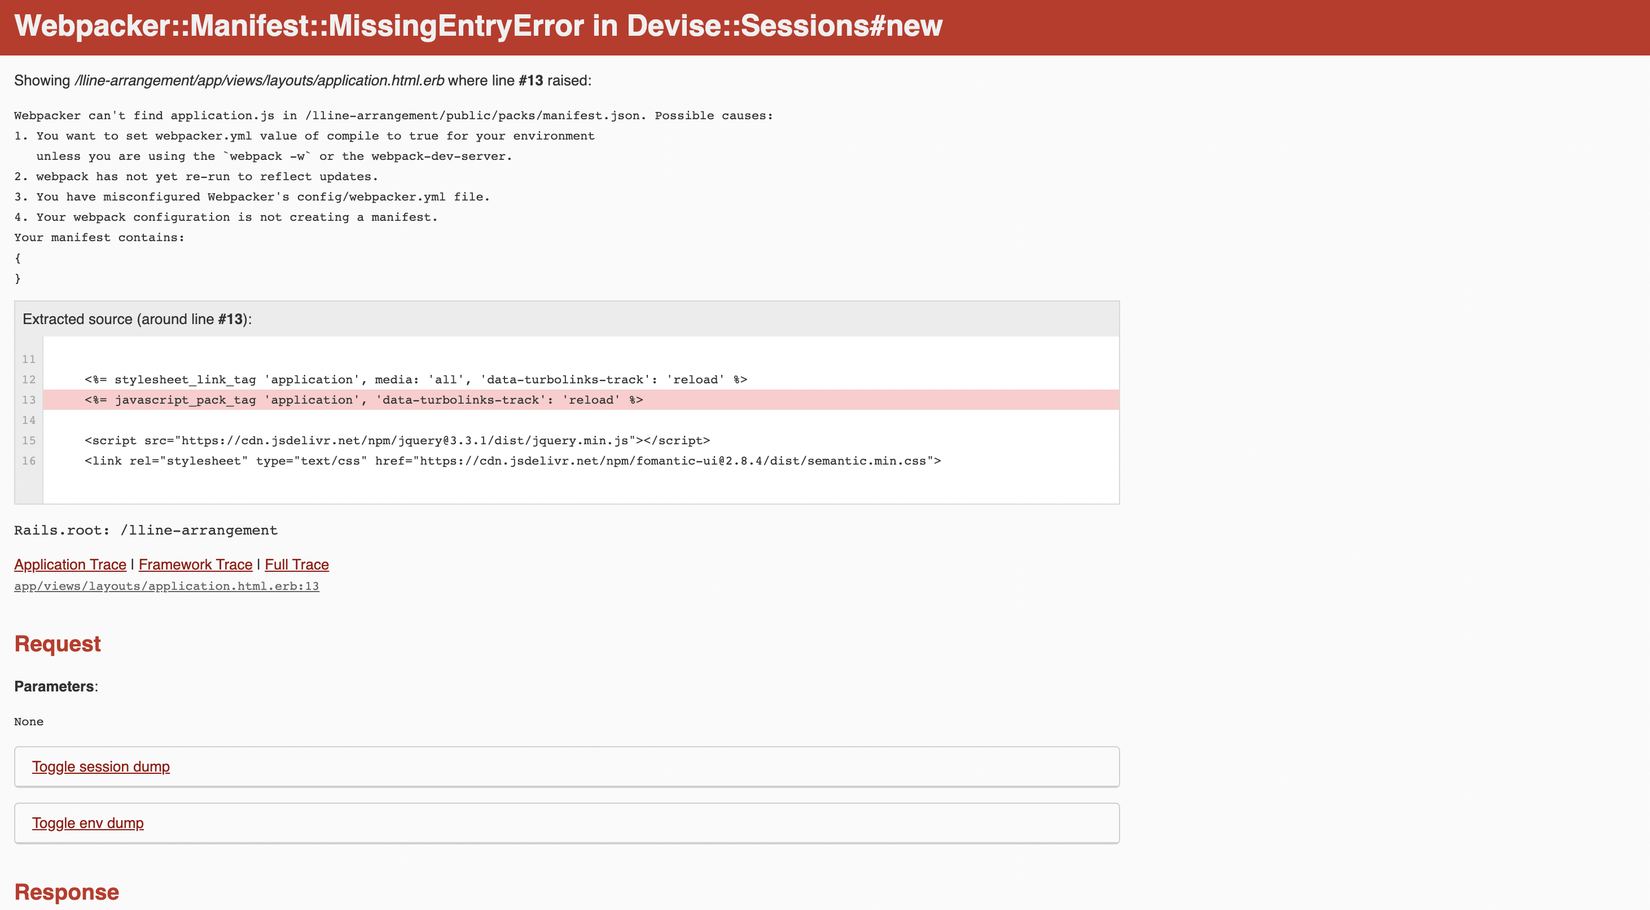Click the 'None' parameters value

click(x=29, y=722)
